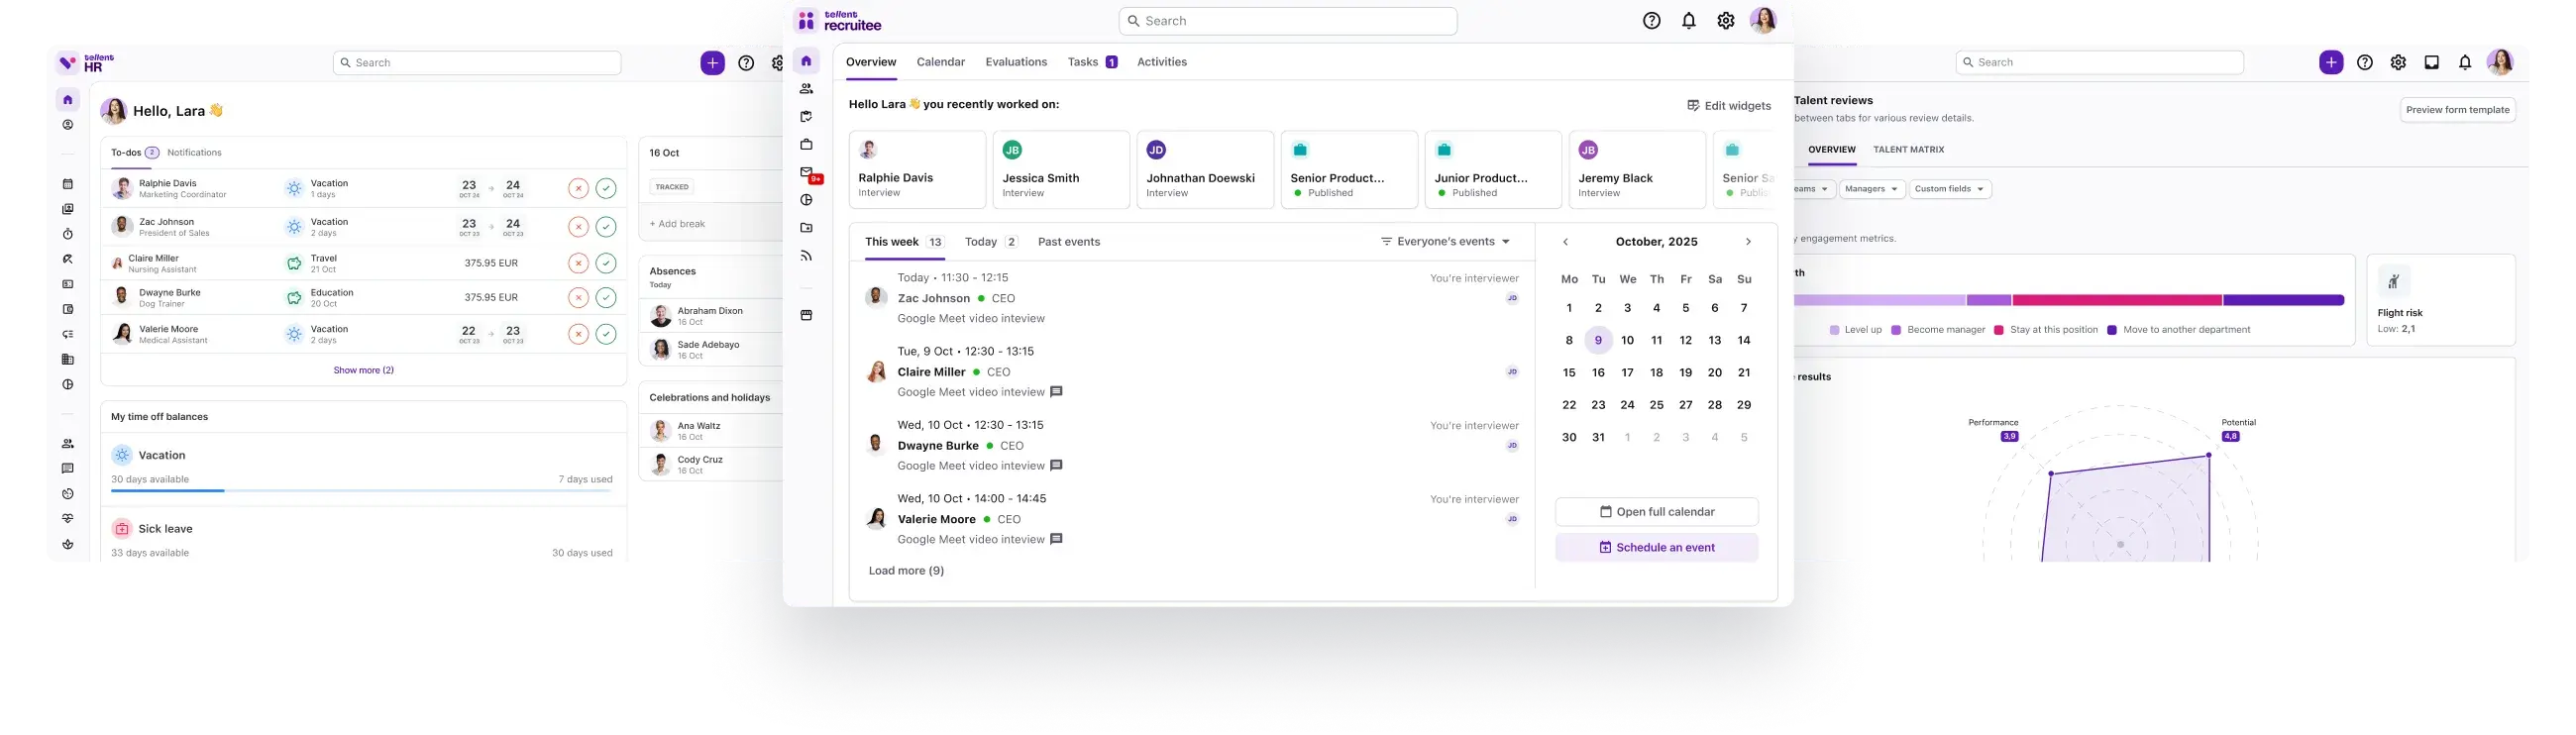Click the purple plus button in HR window
Screen dimensions: 2576x735
712,63
